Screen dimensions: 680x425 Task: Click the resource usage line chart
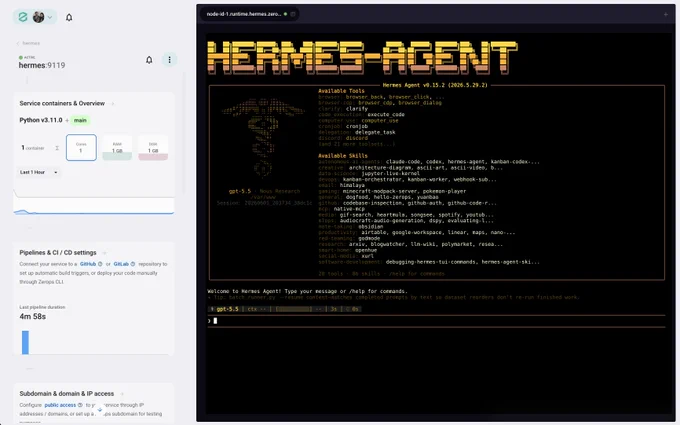click(x=94, y=204)
